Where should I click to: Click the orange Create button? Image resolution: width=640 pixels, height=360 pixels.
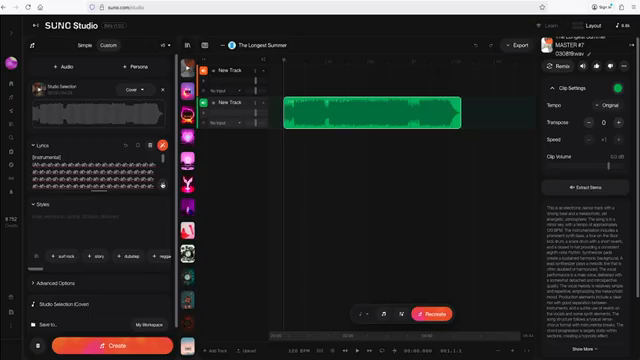click(112, 346)
